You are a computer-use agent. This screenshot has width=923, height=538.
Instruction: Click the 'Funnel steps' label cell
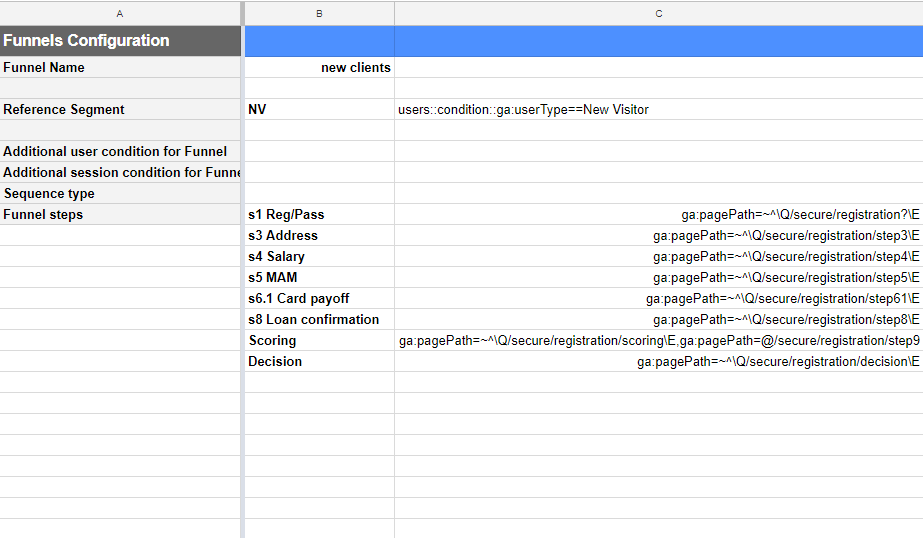tap(120, 214)
